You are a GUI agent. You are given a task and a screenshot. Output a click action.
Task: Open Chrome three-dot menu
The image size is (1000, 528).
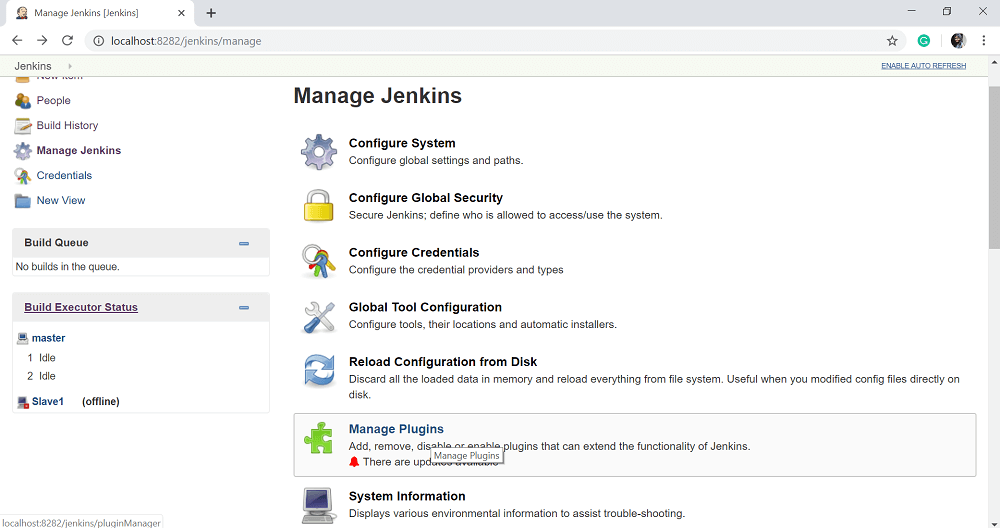click(983, 41)
